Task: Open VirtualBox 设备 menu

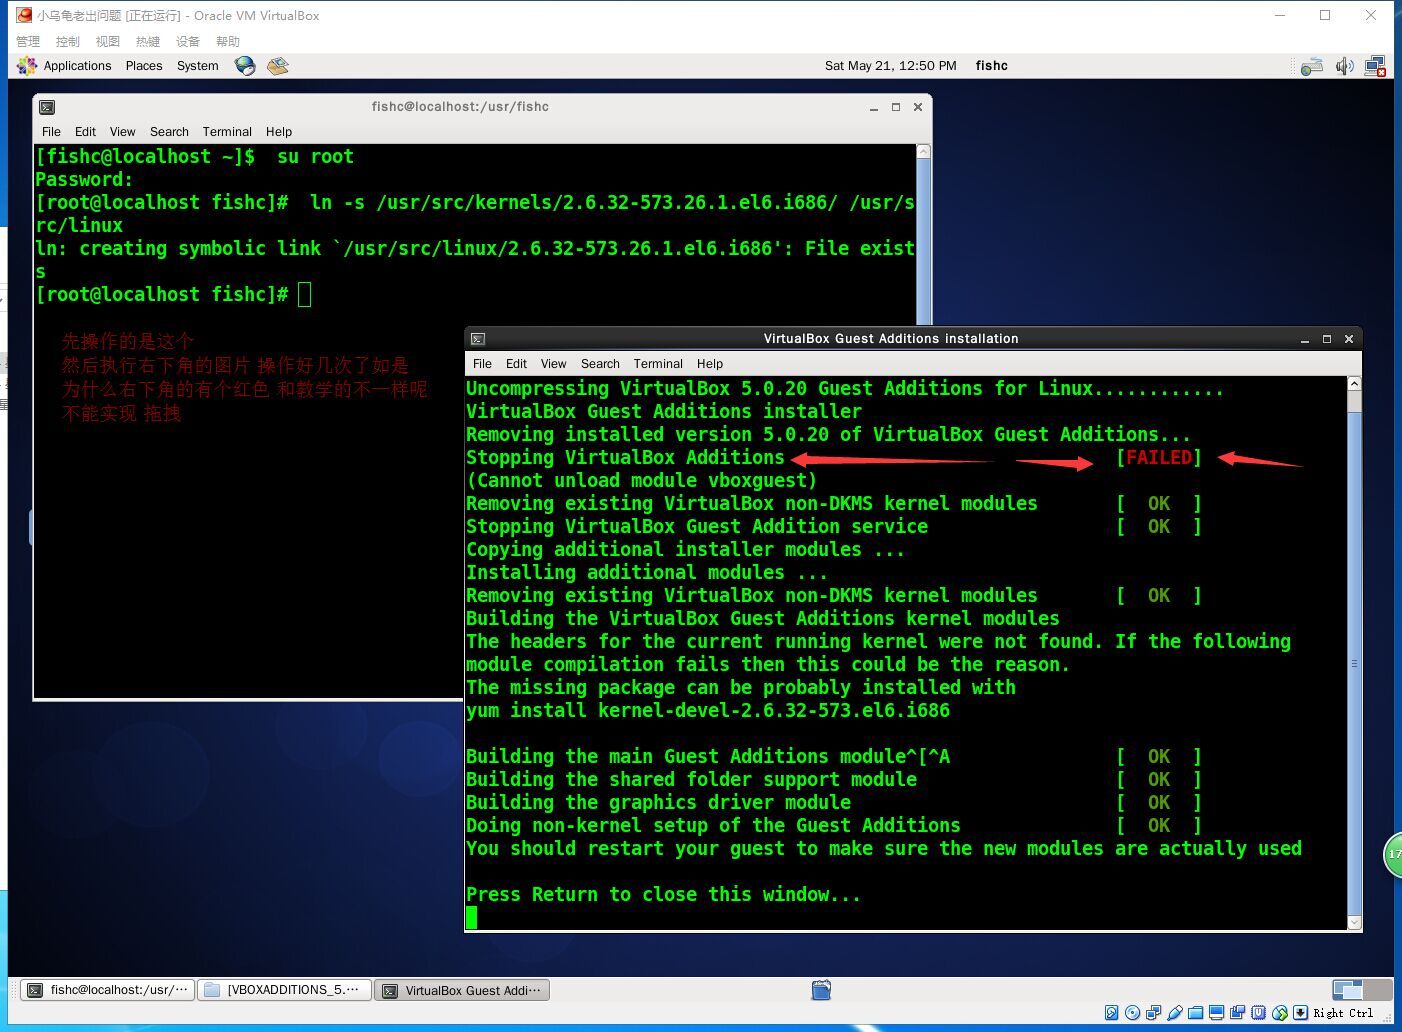Action: pyautogui.click(x=188, y=41)
